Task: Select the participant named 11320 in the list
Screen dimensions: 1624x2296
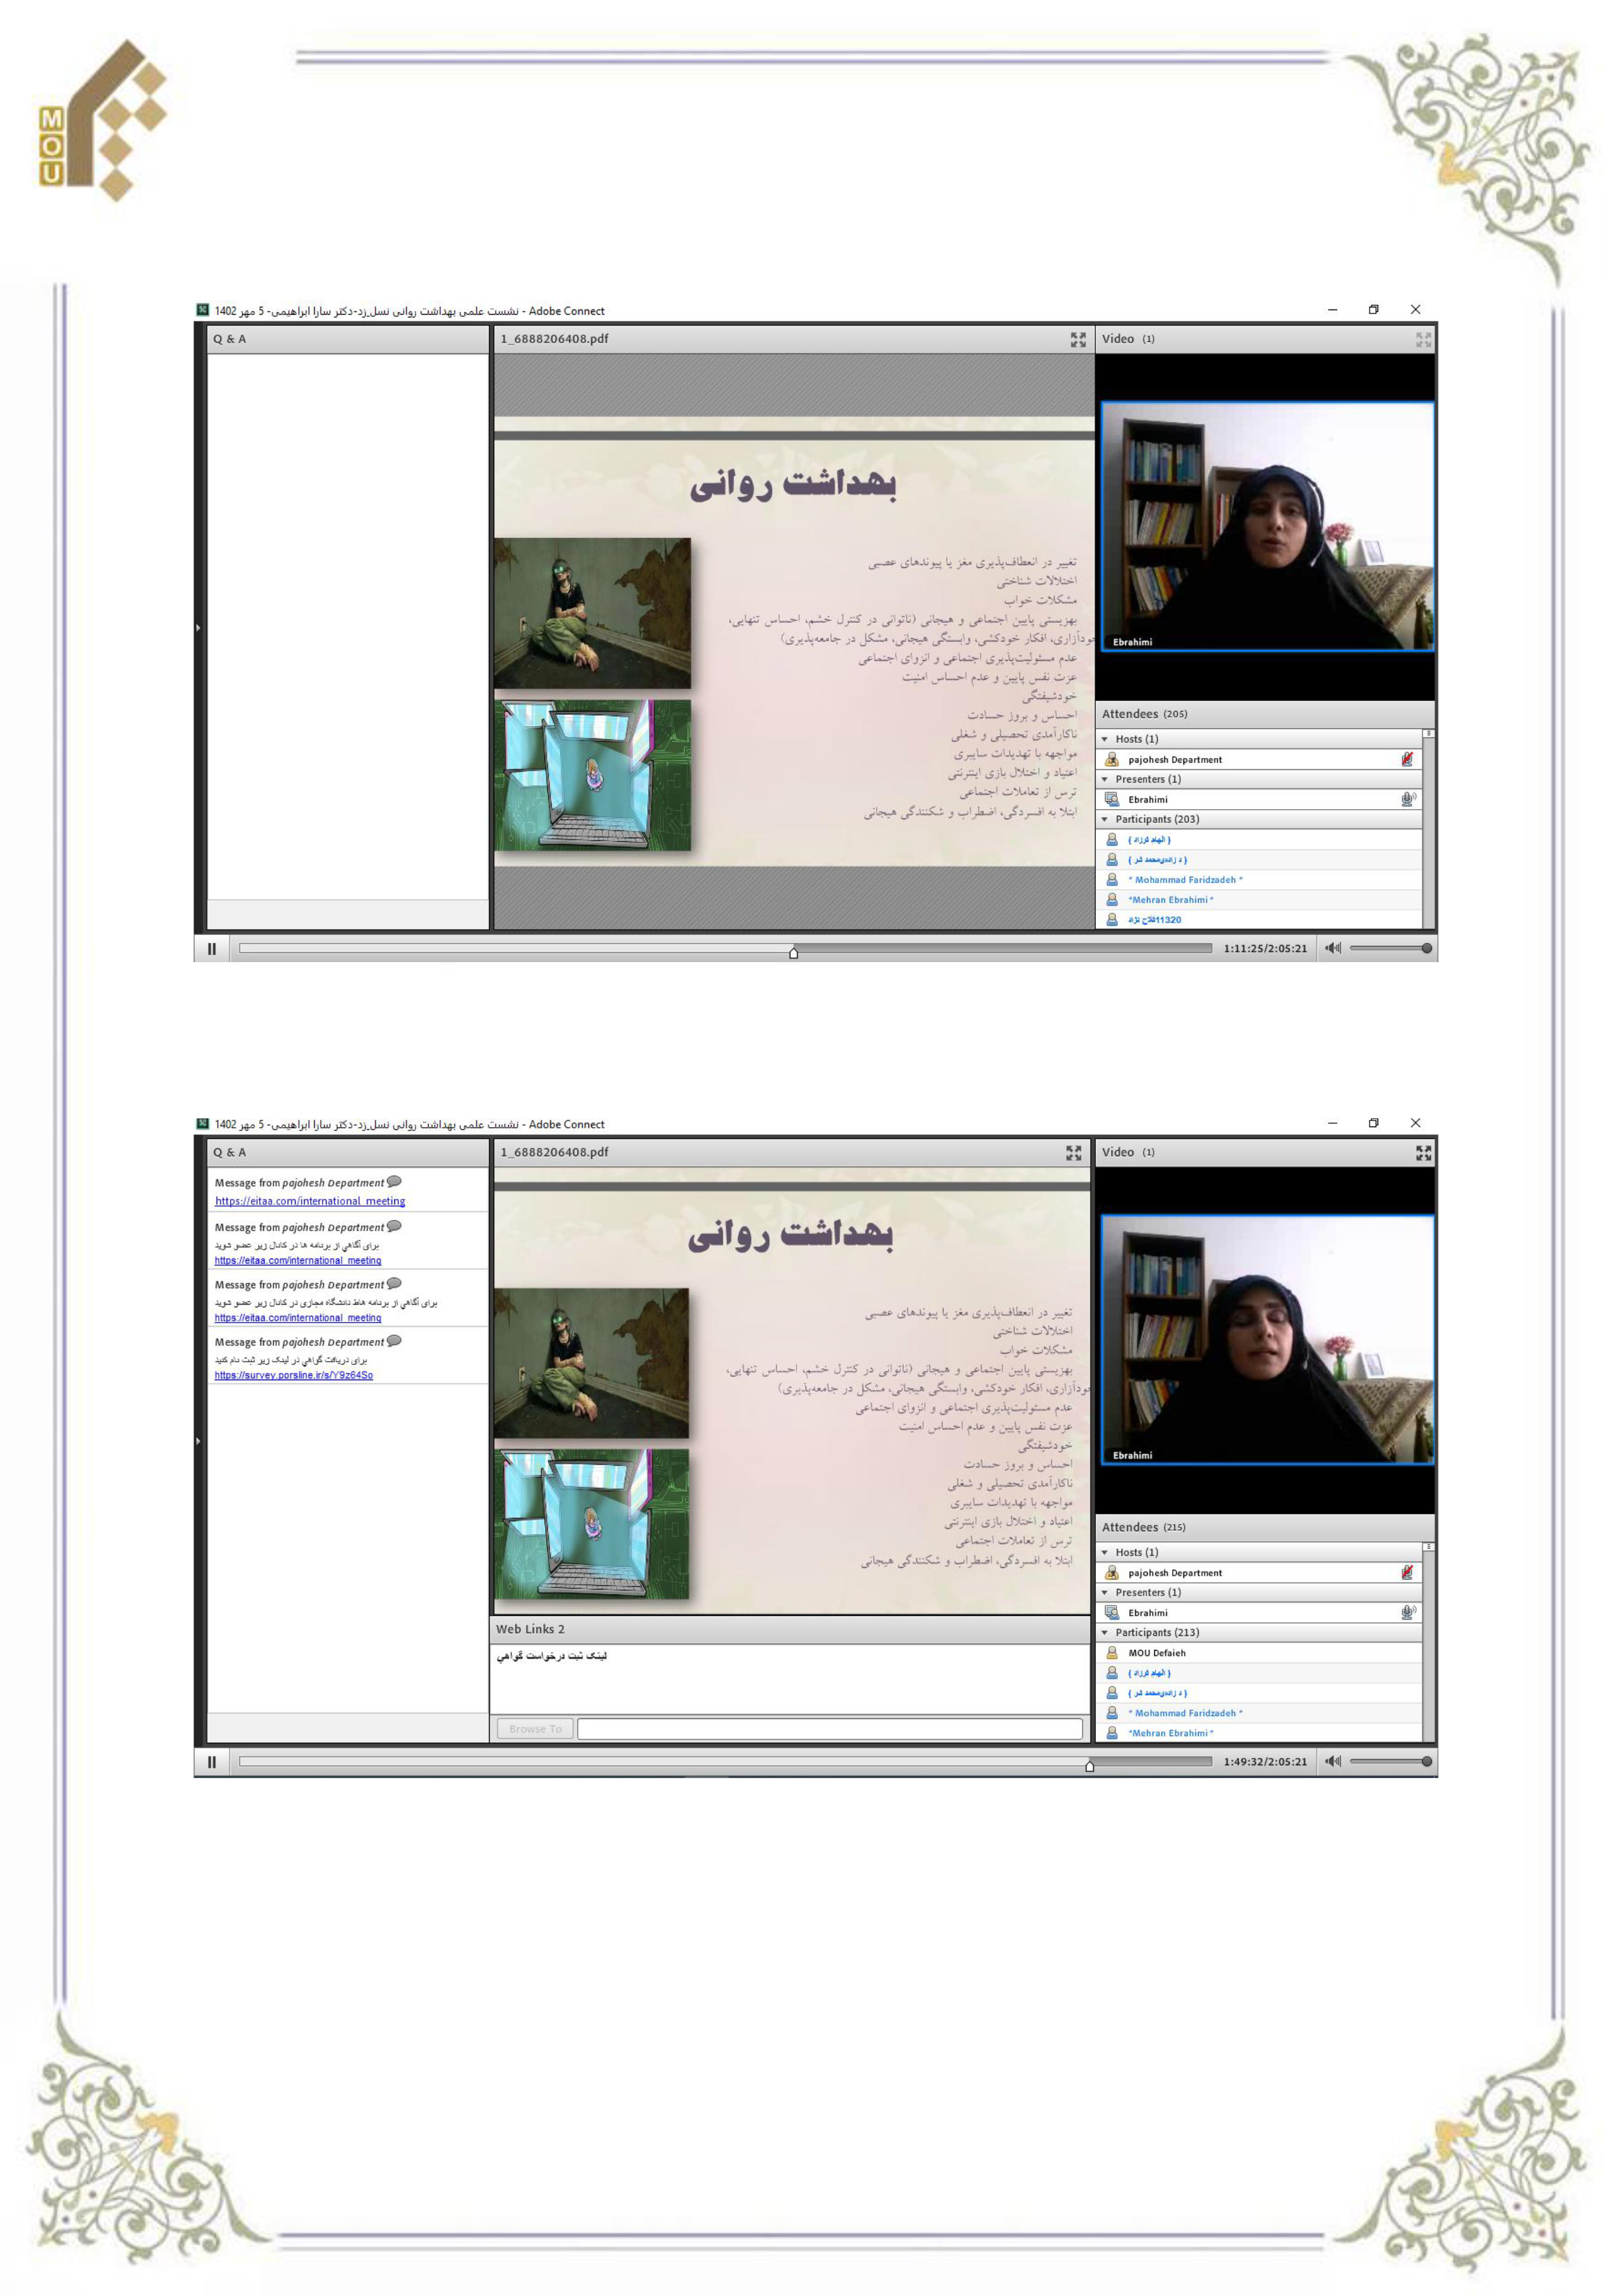Action: 1259,920
